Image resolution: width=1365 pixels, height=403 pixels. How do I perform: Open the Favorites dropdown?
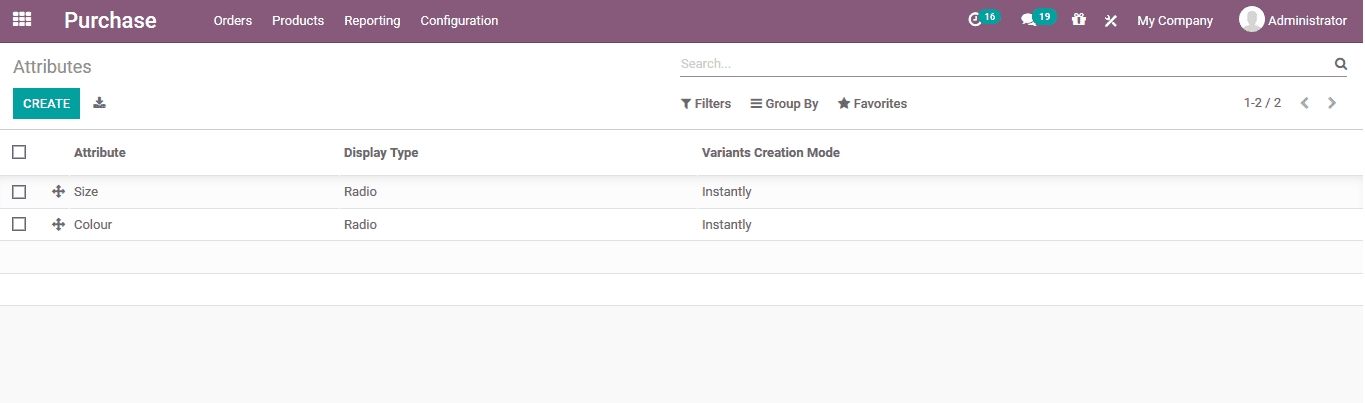tap(872, 104)
